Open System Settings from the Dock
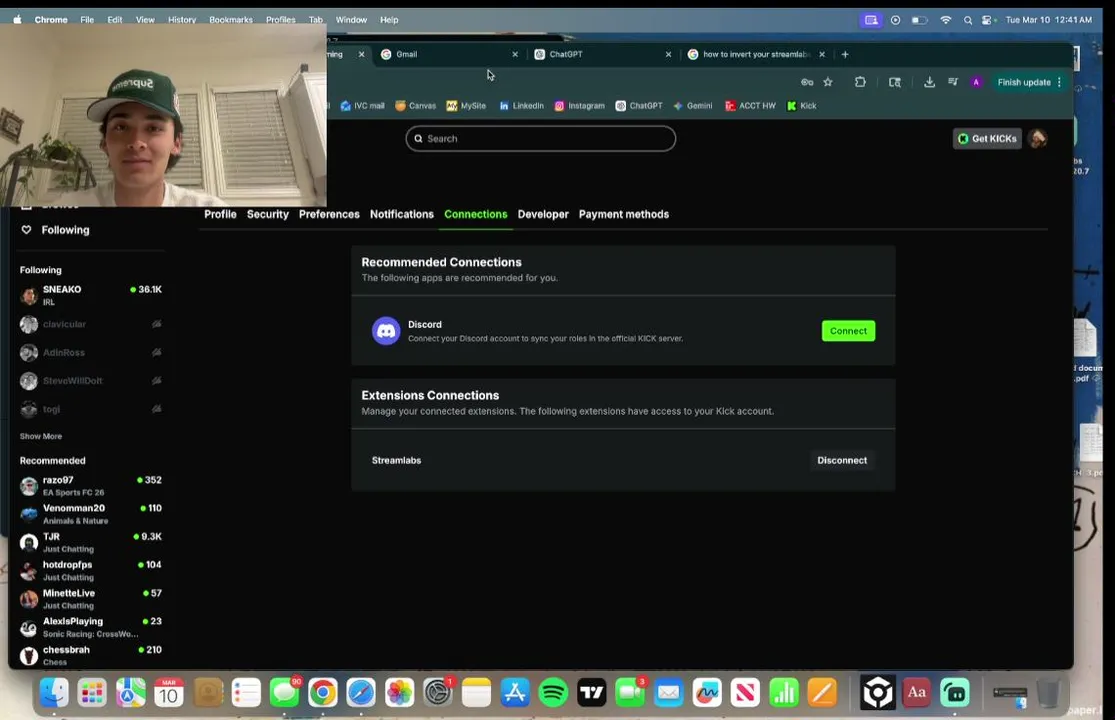The height and width of the screenshot is (720, 1115). tap(438, 692)
